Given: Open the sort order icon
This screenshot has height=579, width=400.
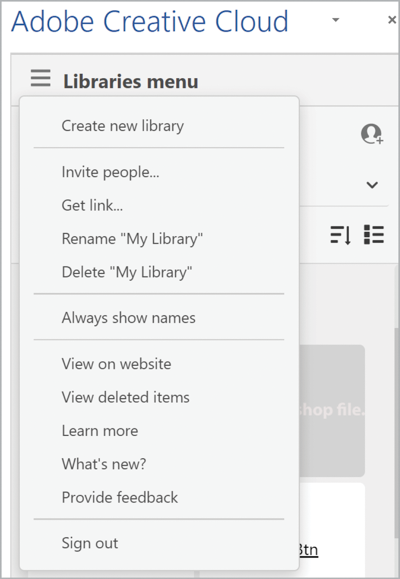Looking at the screenshot, I should tap(341, 234).
